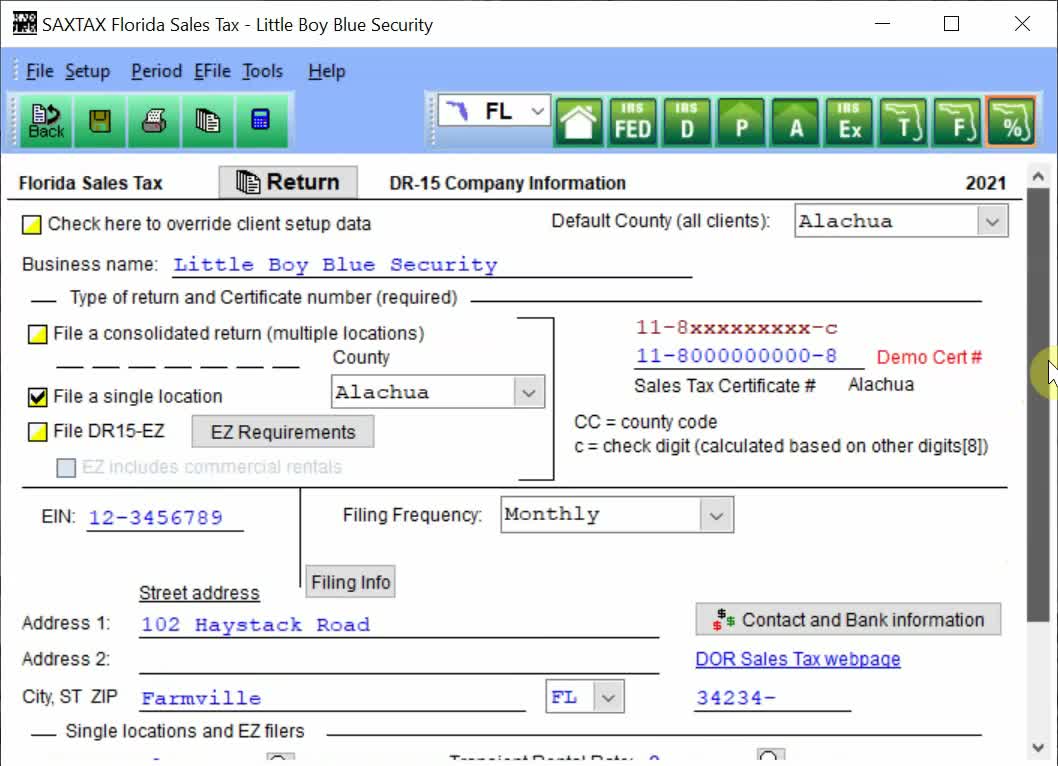Open the calculator tool icon
Viewport: 1058px width, 766px height.
click(x=261, y=121)
